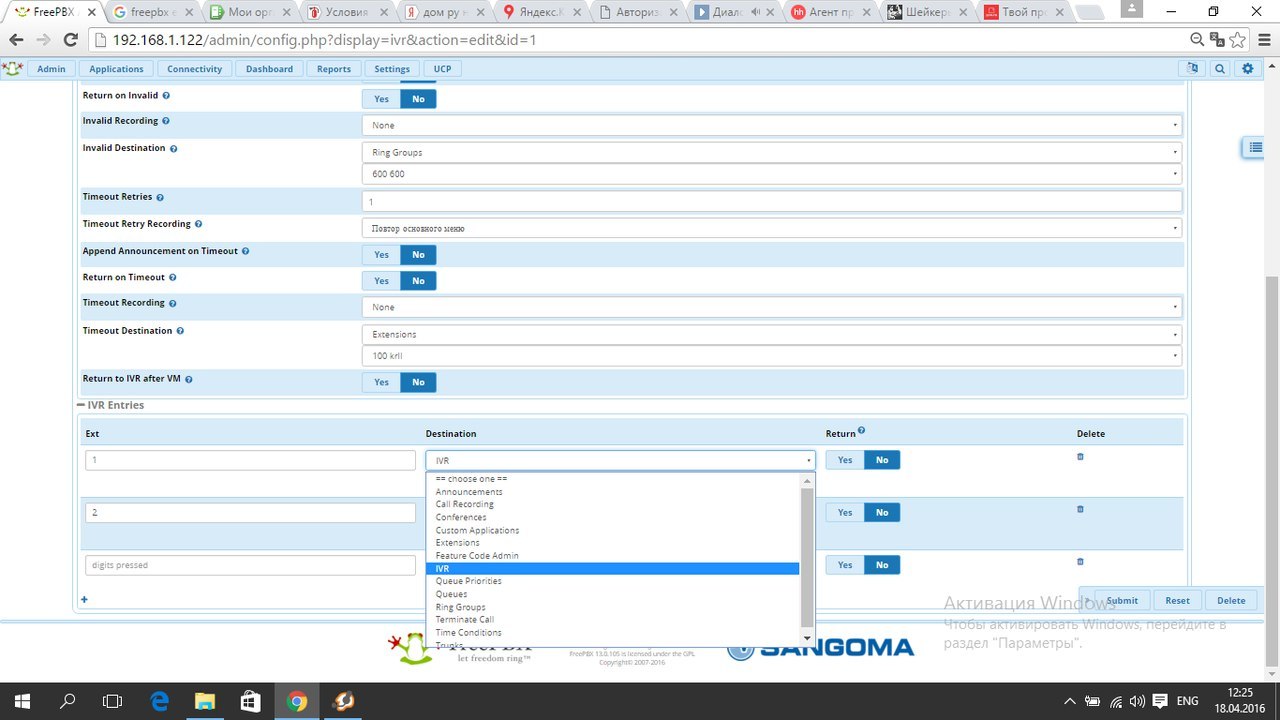The image size is (1280, 720).
Task: Set Return on Invalid to No
Action: 418,99
